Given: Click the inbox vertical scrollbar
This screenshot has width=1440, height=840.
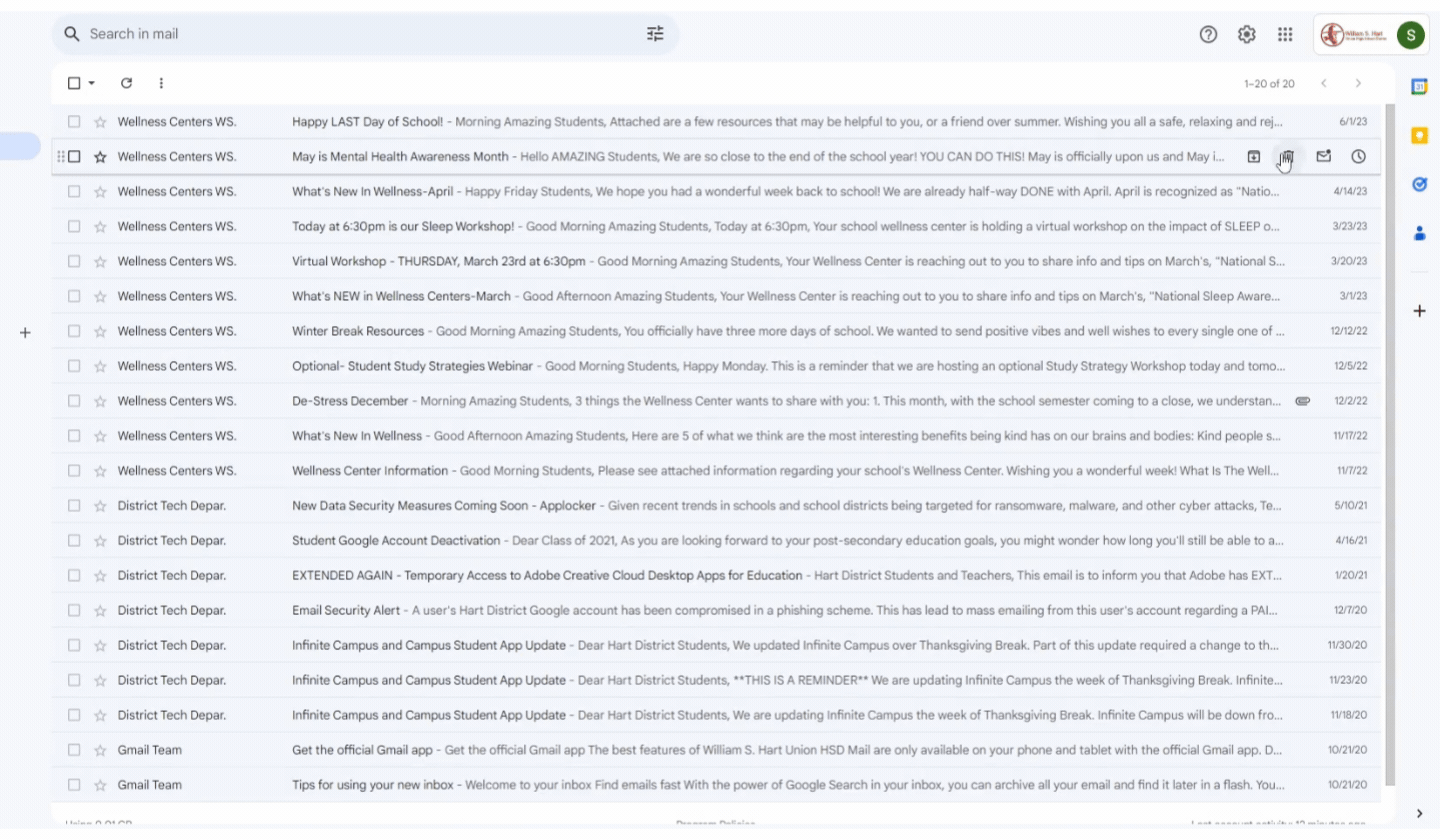Looking at the screenshot, I should tap(1389, 443).
